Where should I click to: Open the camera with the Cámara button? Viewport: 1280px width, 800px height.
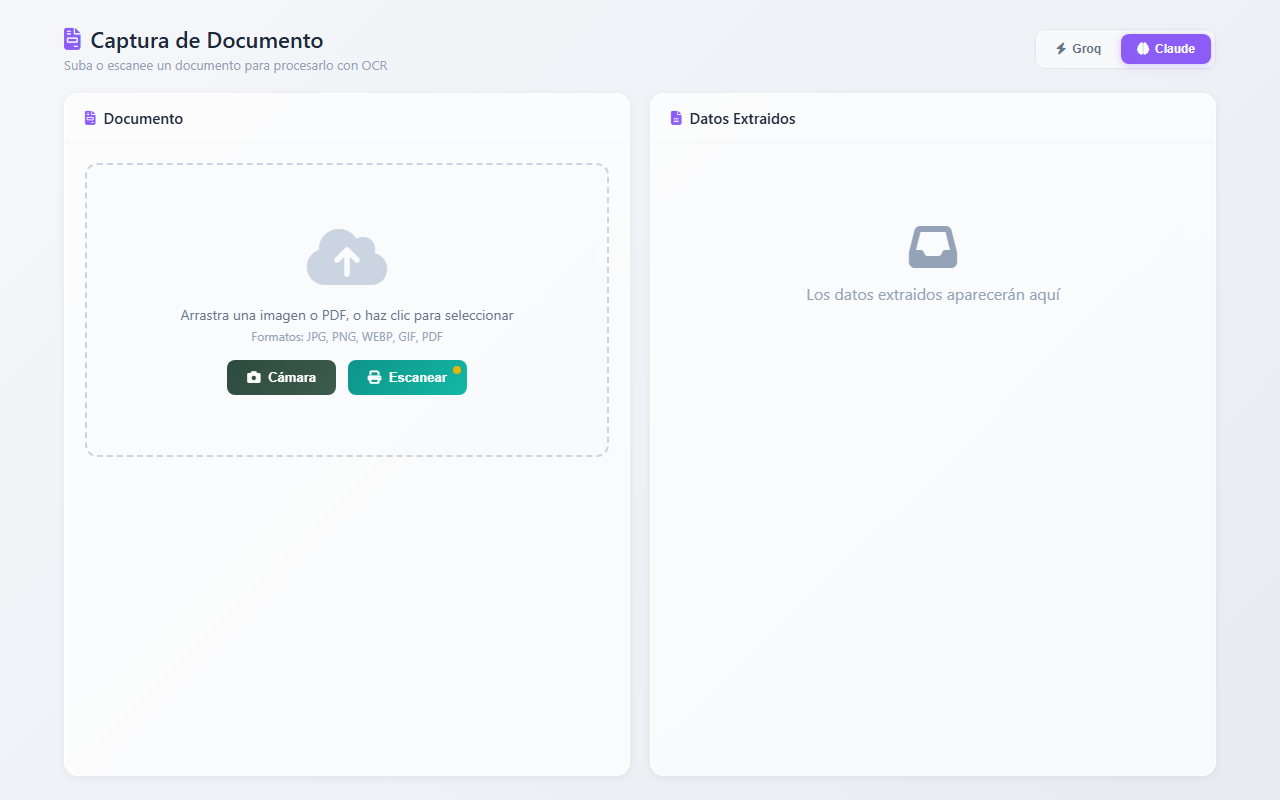[x=281, y=378]
